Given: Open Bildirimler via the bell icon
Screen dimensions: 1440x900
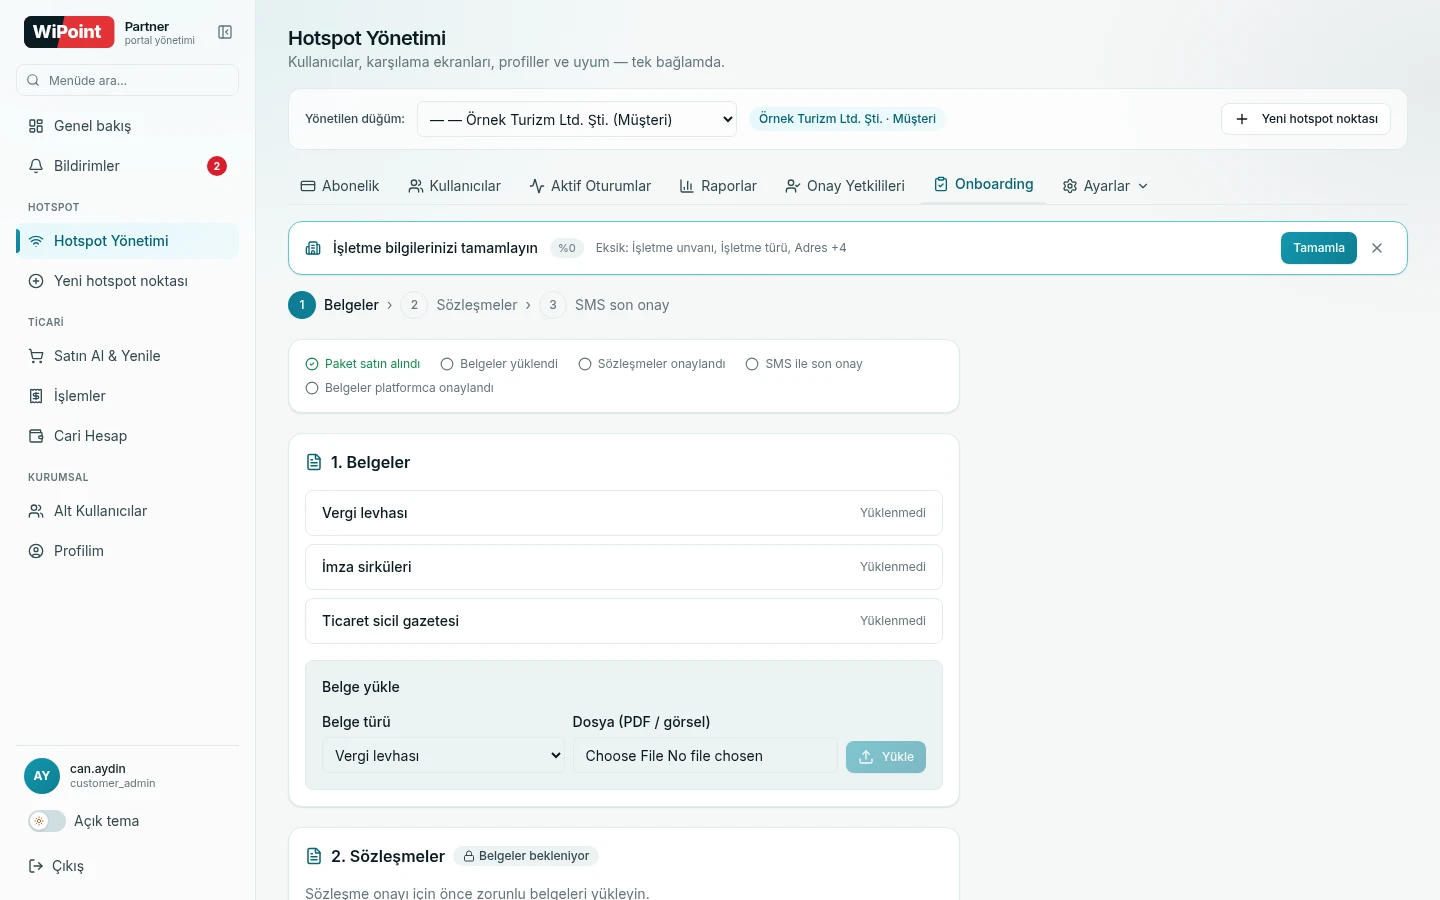Looking at the screenshot, I should click(36, 166).
